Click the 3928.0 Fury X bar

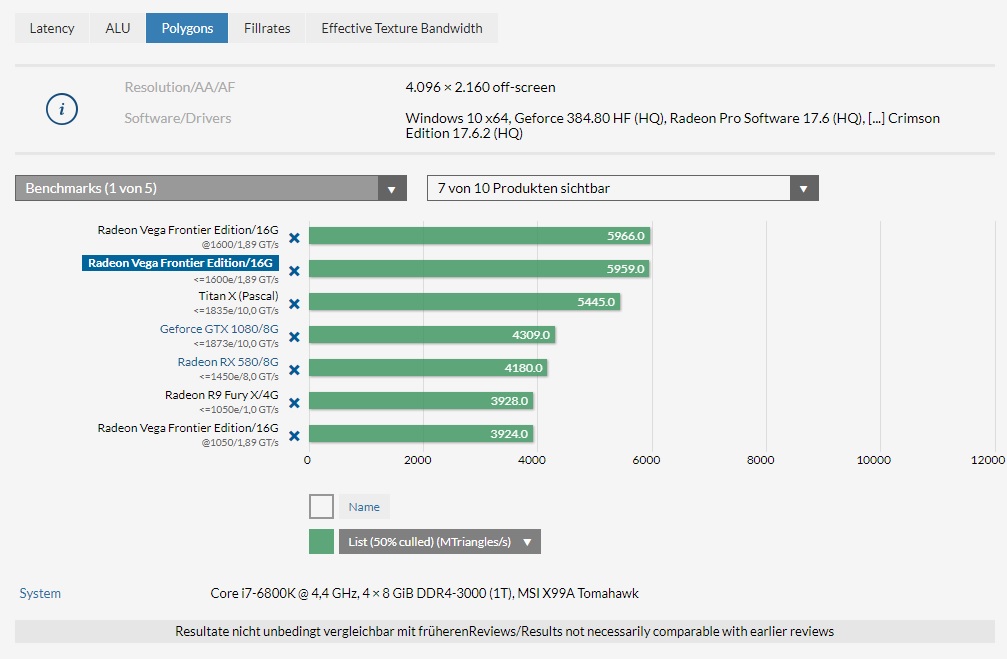point(421,401)
